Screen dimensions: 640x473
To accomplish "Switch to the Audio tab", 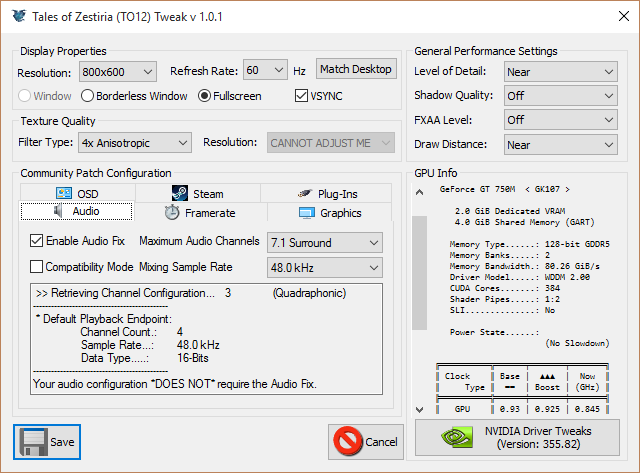I will click(x=76, y=211).
